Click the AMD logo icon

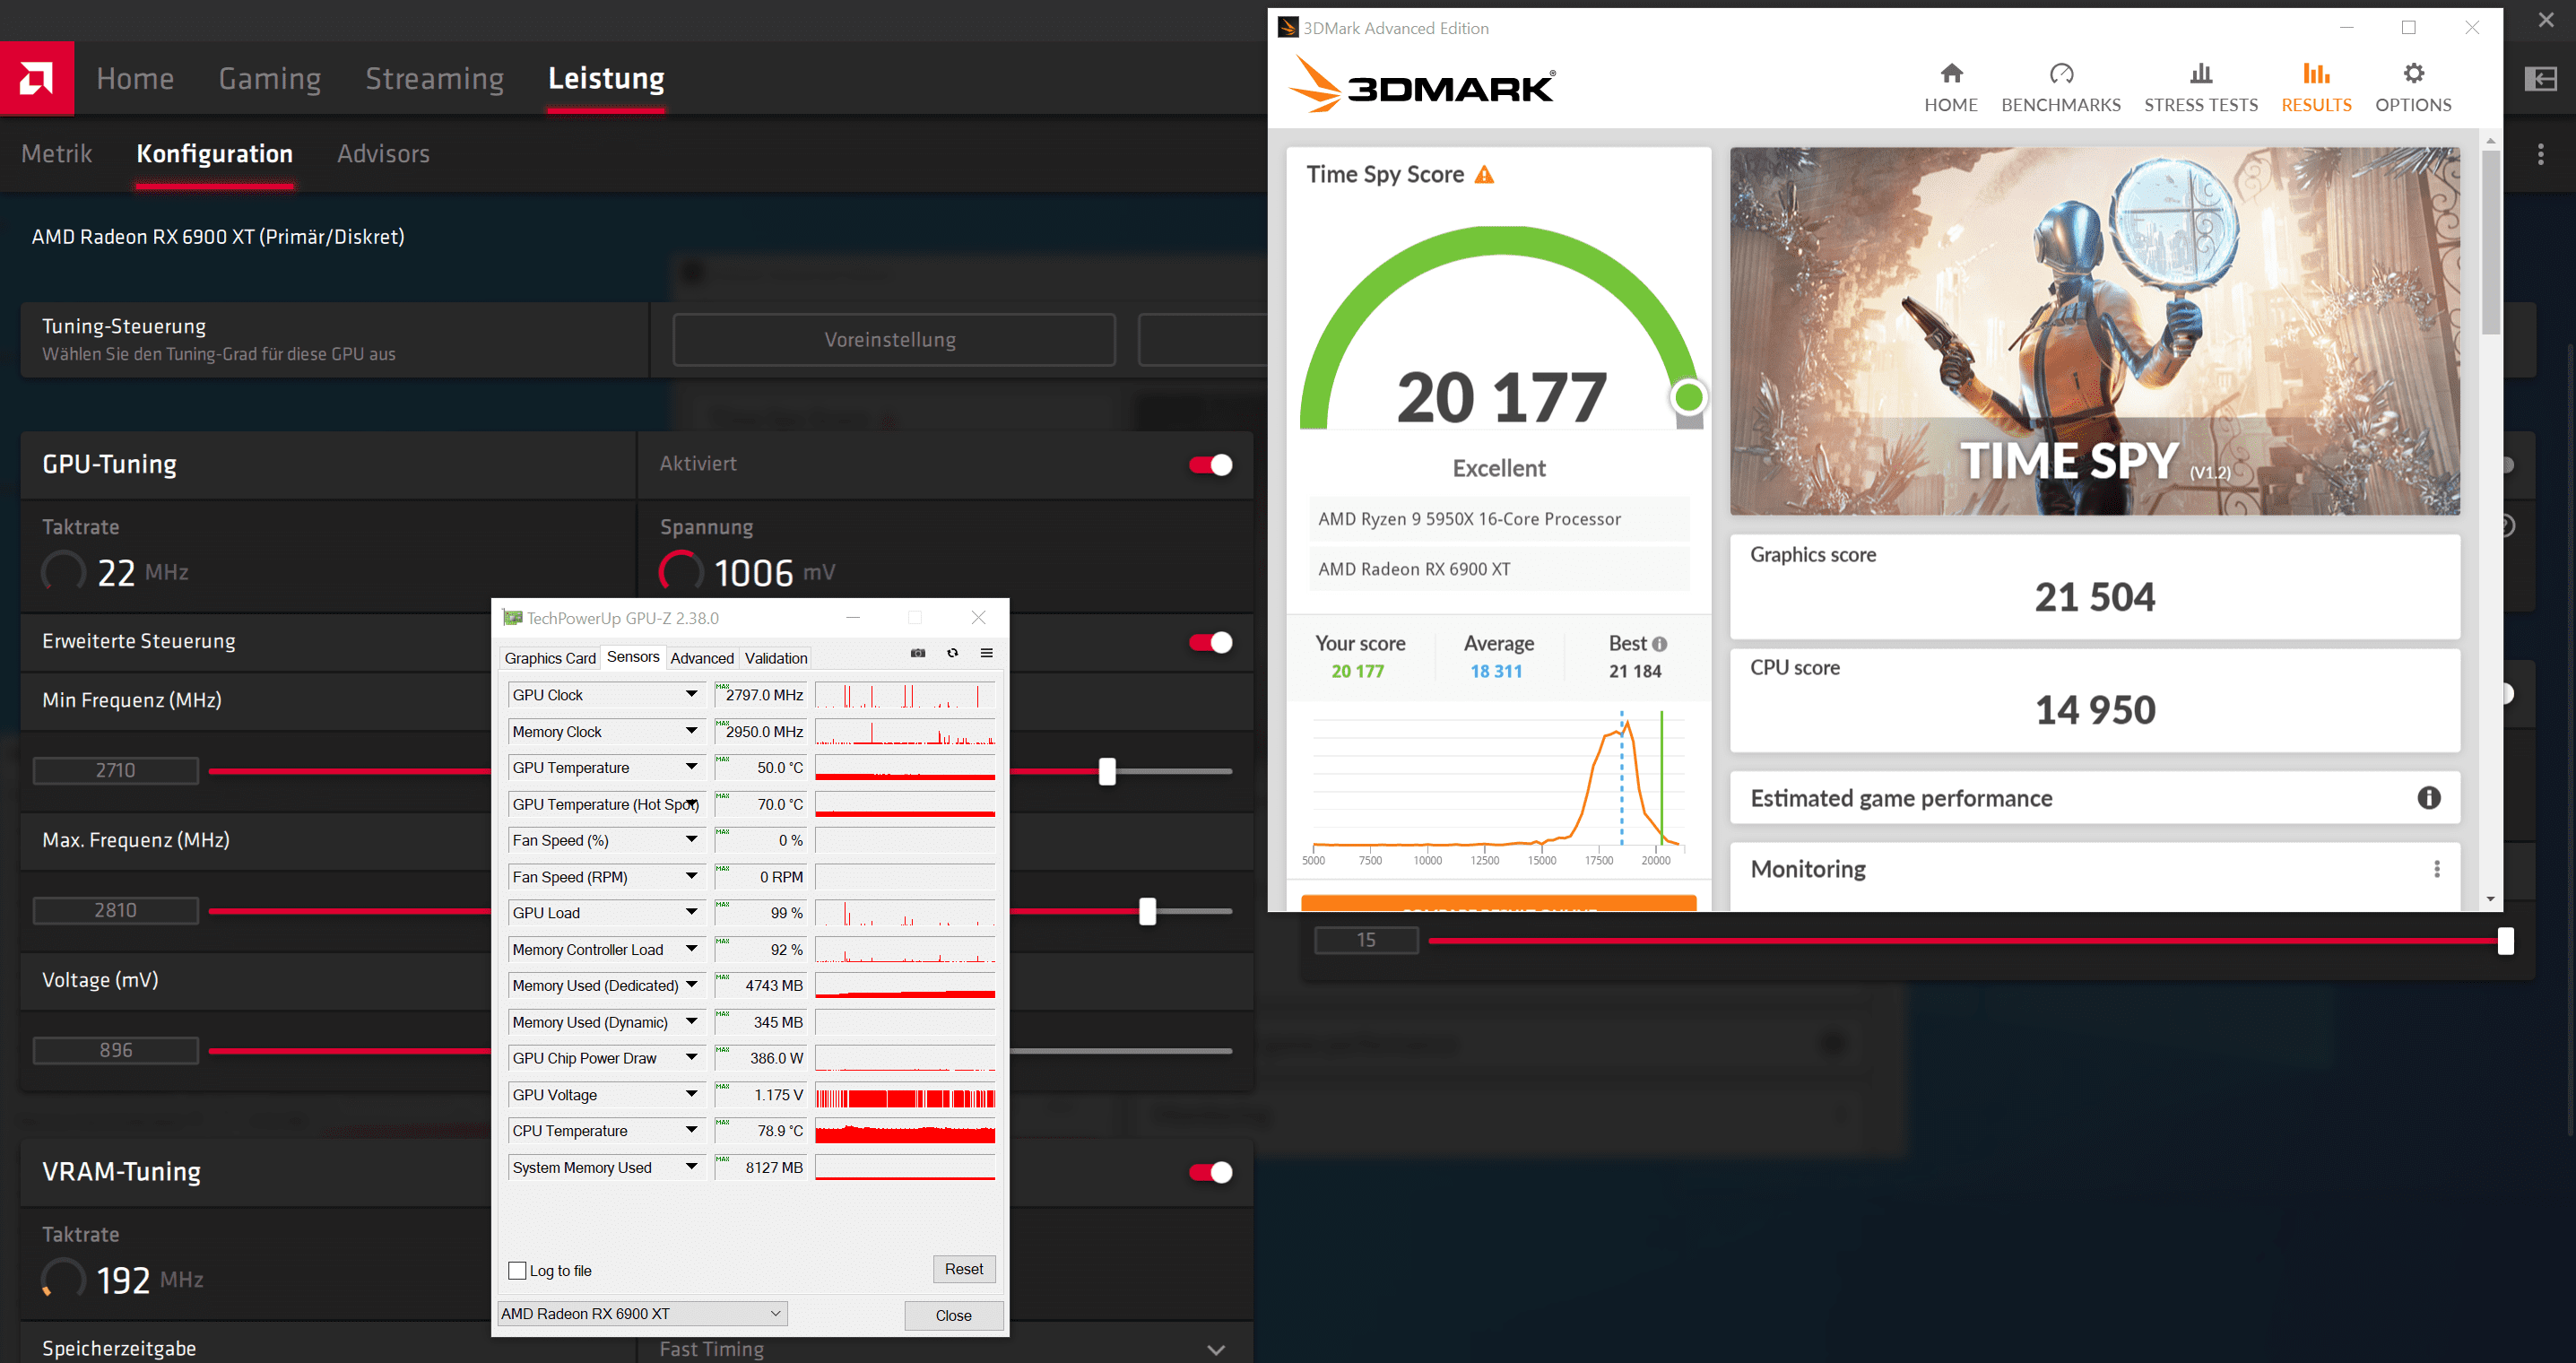[x=37, y=78]
